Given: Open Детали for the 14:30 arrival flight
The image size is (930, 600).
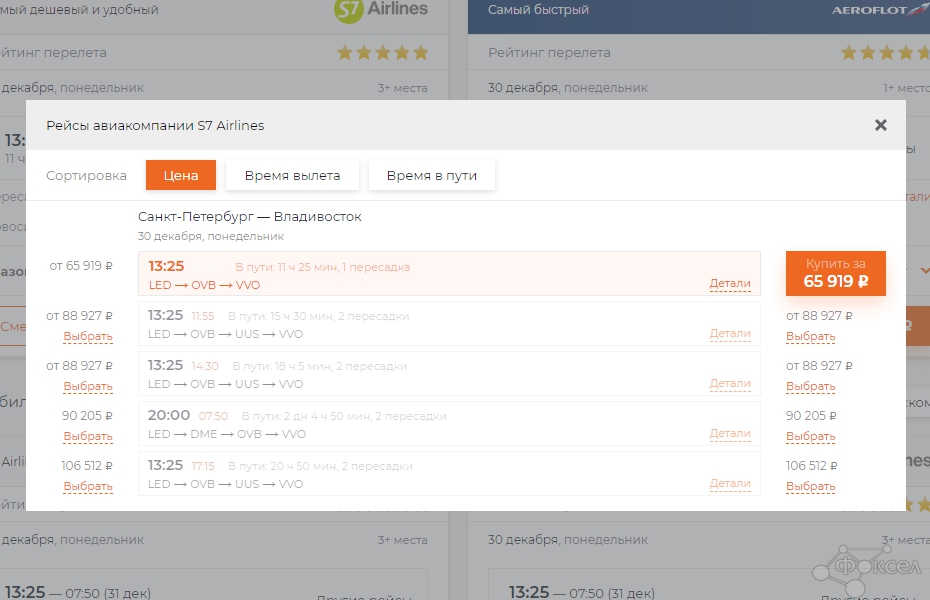Looking at the screenshot, I should point(730,383).
